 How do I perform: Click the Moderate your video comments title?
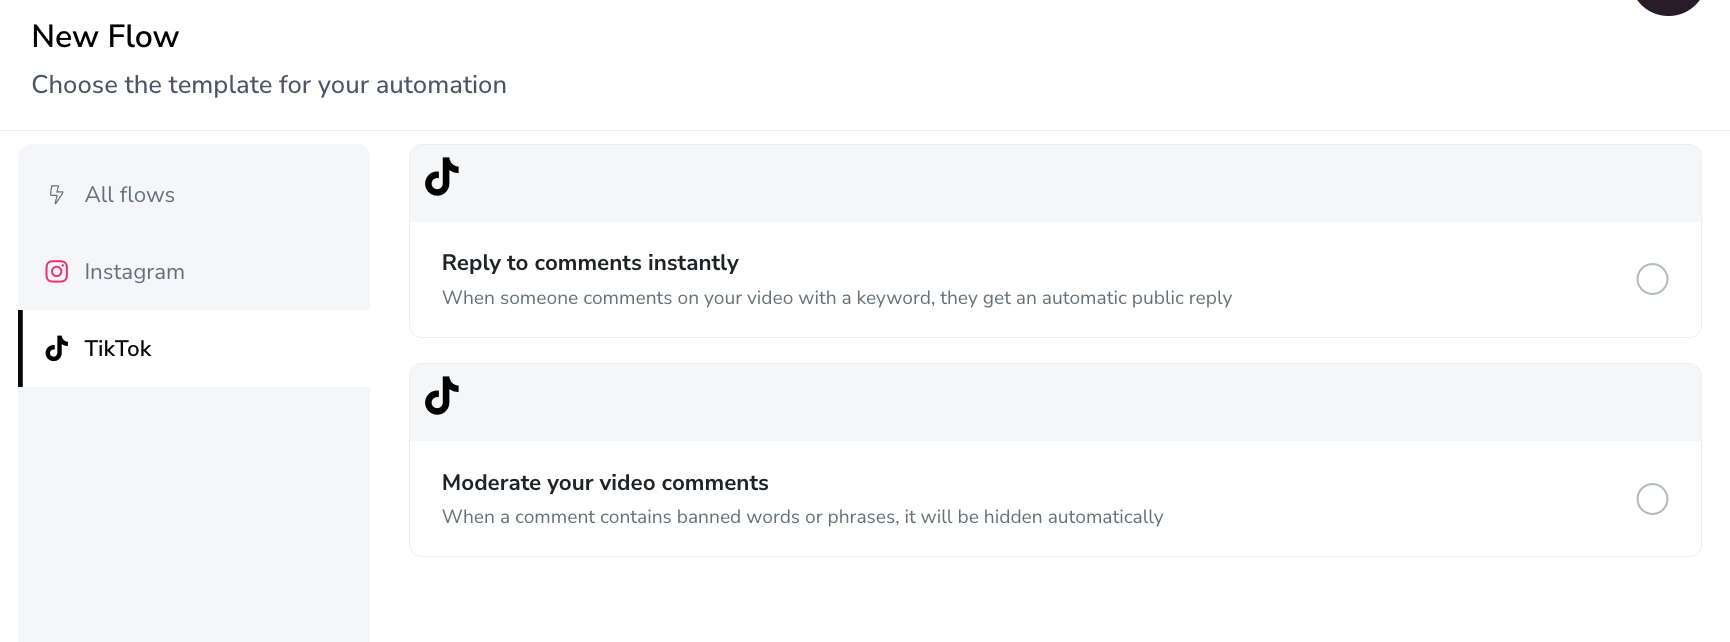[605, 483]
